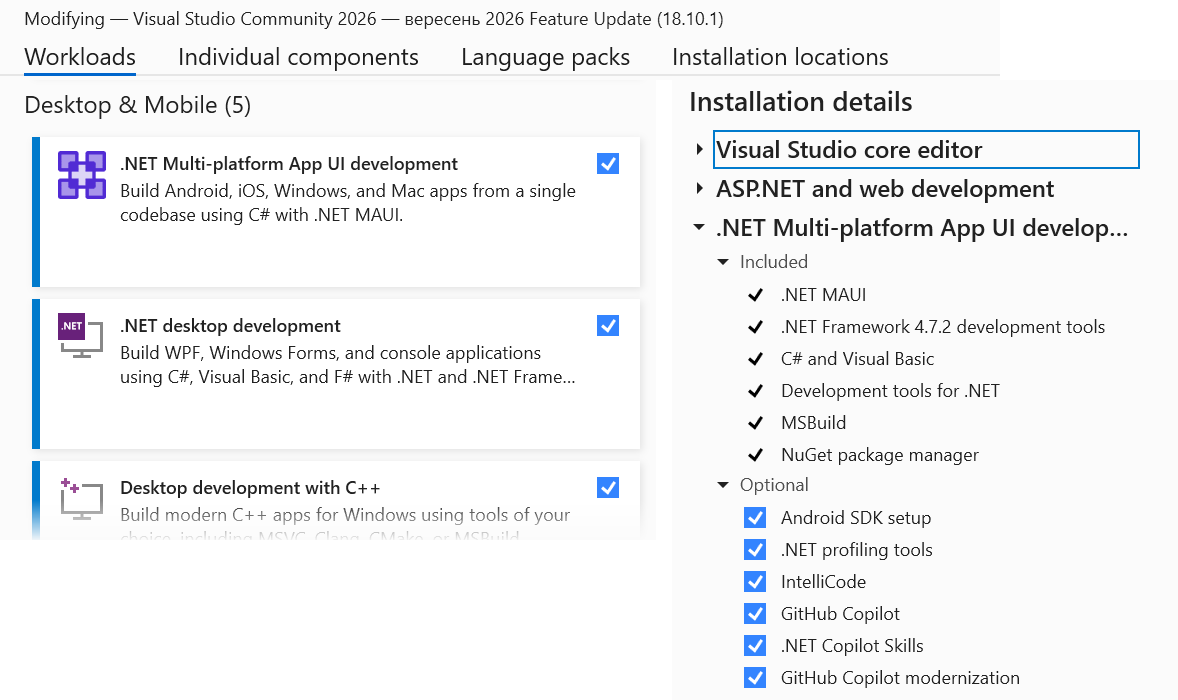This screenshot has width=1178, height=700.
Task: Click the checkmark beside Development tools for .NET
Action: 755,391
